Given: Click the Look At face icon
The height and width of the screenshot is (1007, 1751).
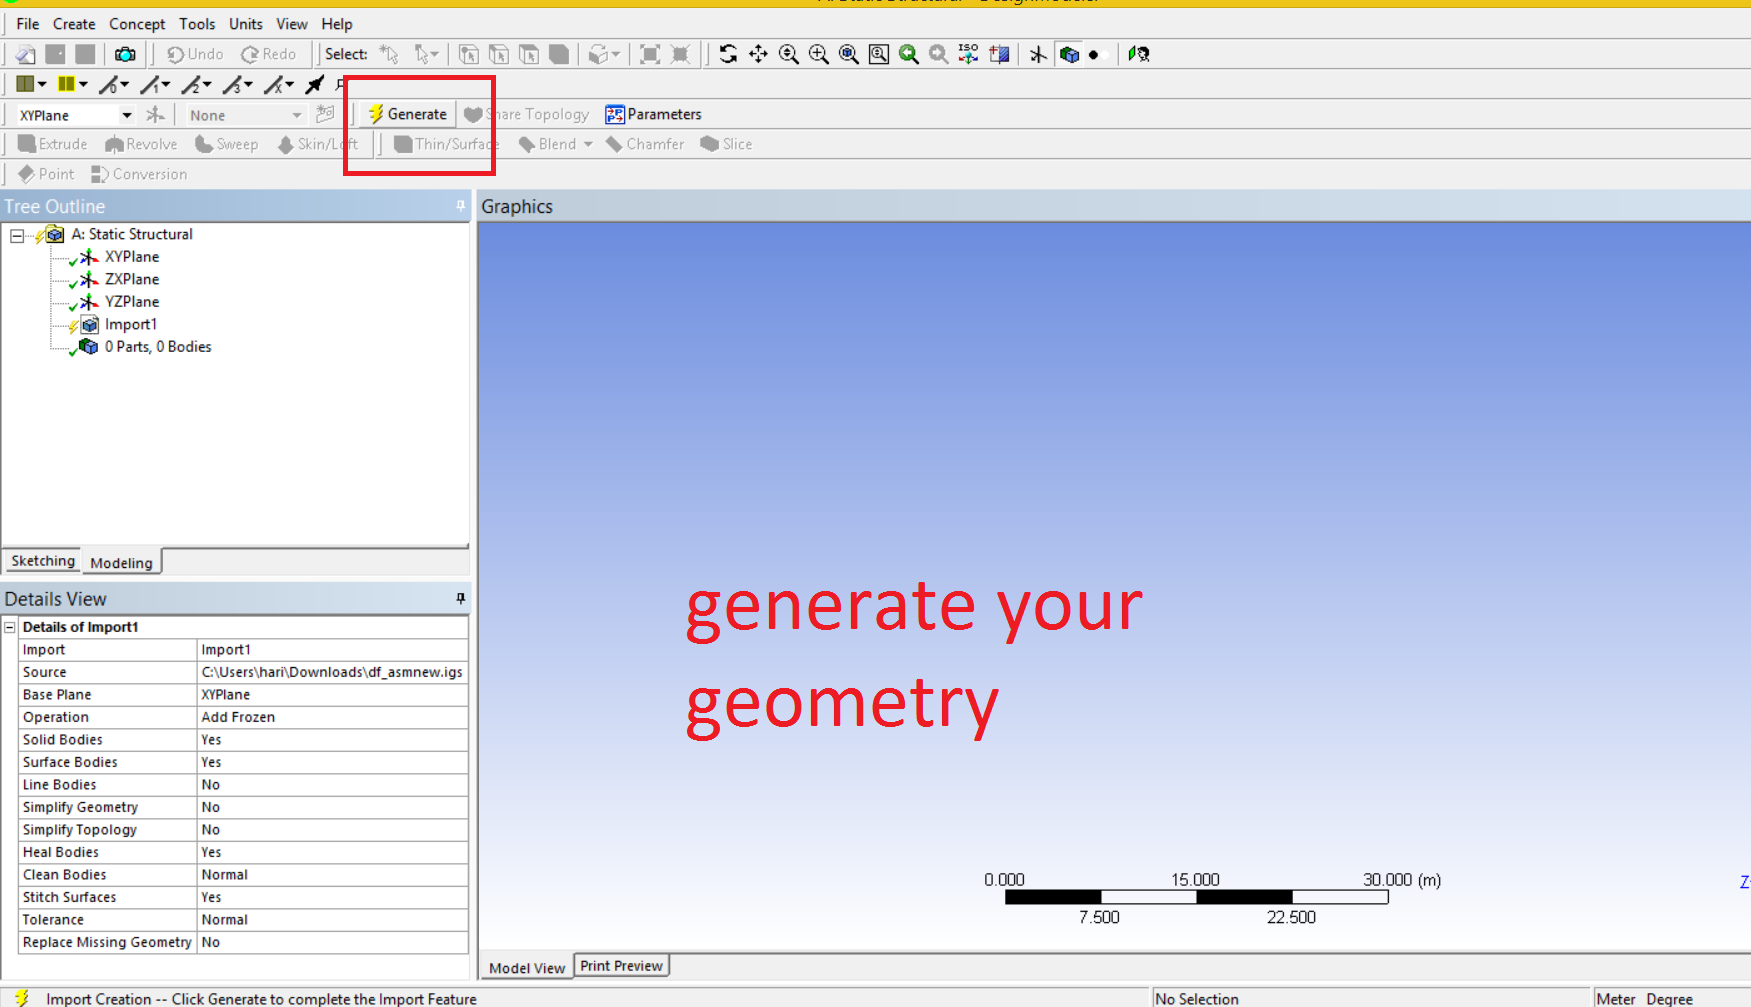Looking at the screenshot, I should click(998, 54).
